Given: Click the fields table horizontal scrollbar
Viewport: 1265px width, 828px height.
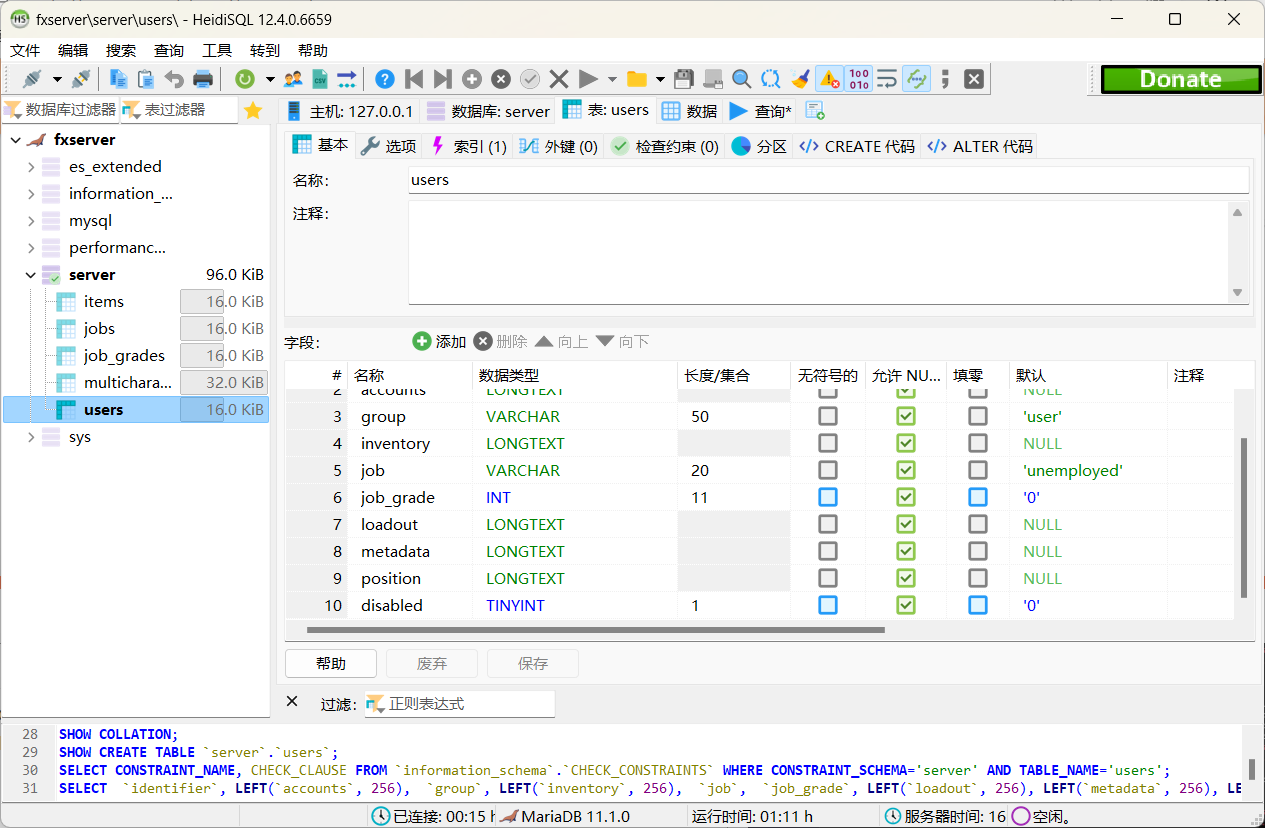Looking at the screenshot, I should tap(596, 630).
